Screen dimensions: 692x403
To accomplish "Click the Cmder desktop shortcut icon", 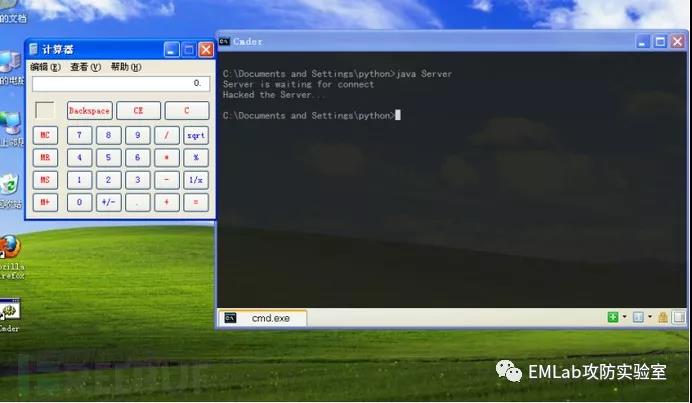I will tap(10, 310).
